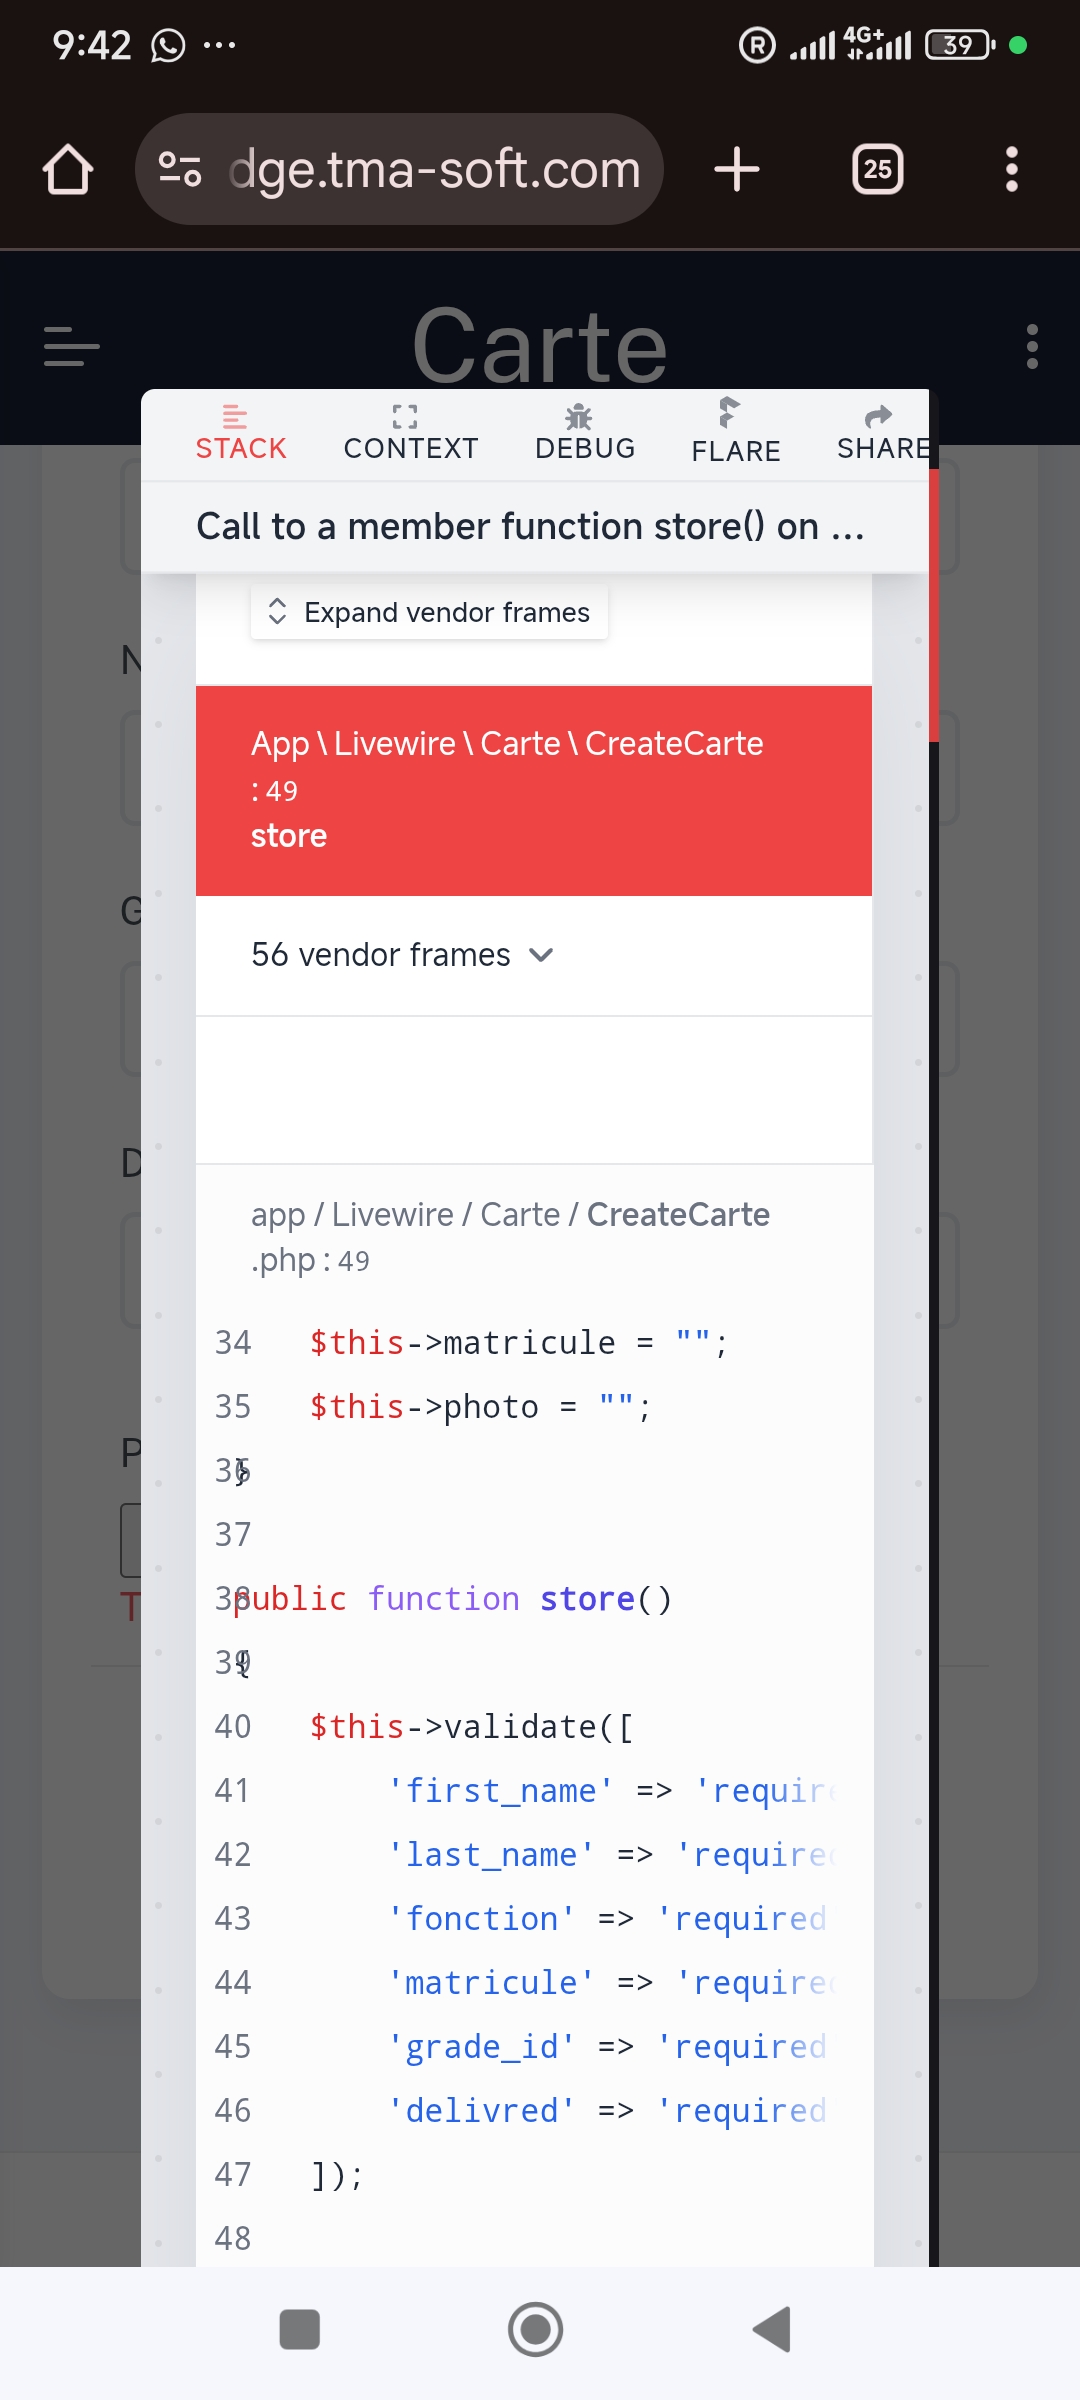Image resolution: width=1080 pixels, height=2400 pixels.
Task: Tap the address bar URL field
Action: click(x=434, y=169)
